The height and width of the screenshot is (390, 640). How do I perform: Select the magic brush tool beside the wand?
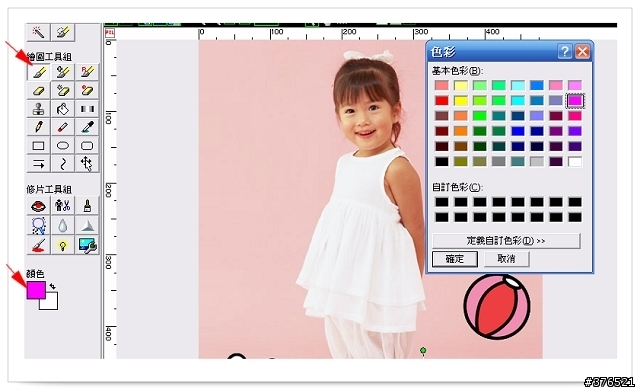click(63, 32)
